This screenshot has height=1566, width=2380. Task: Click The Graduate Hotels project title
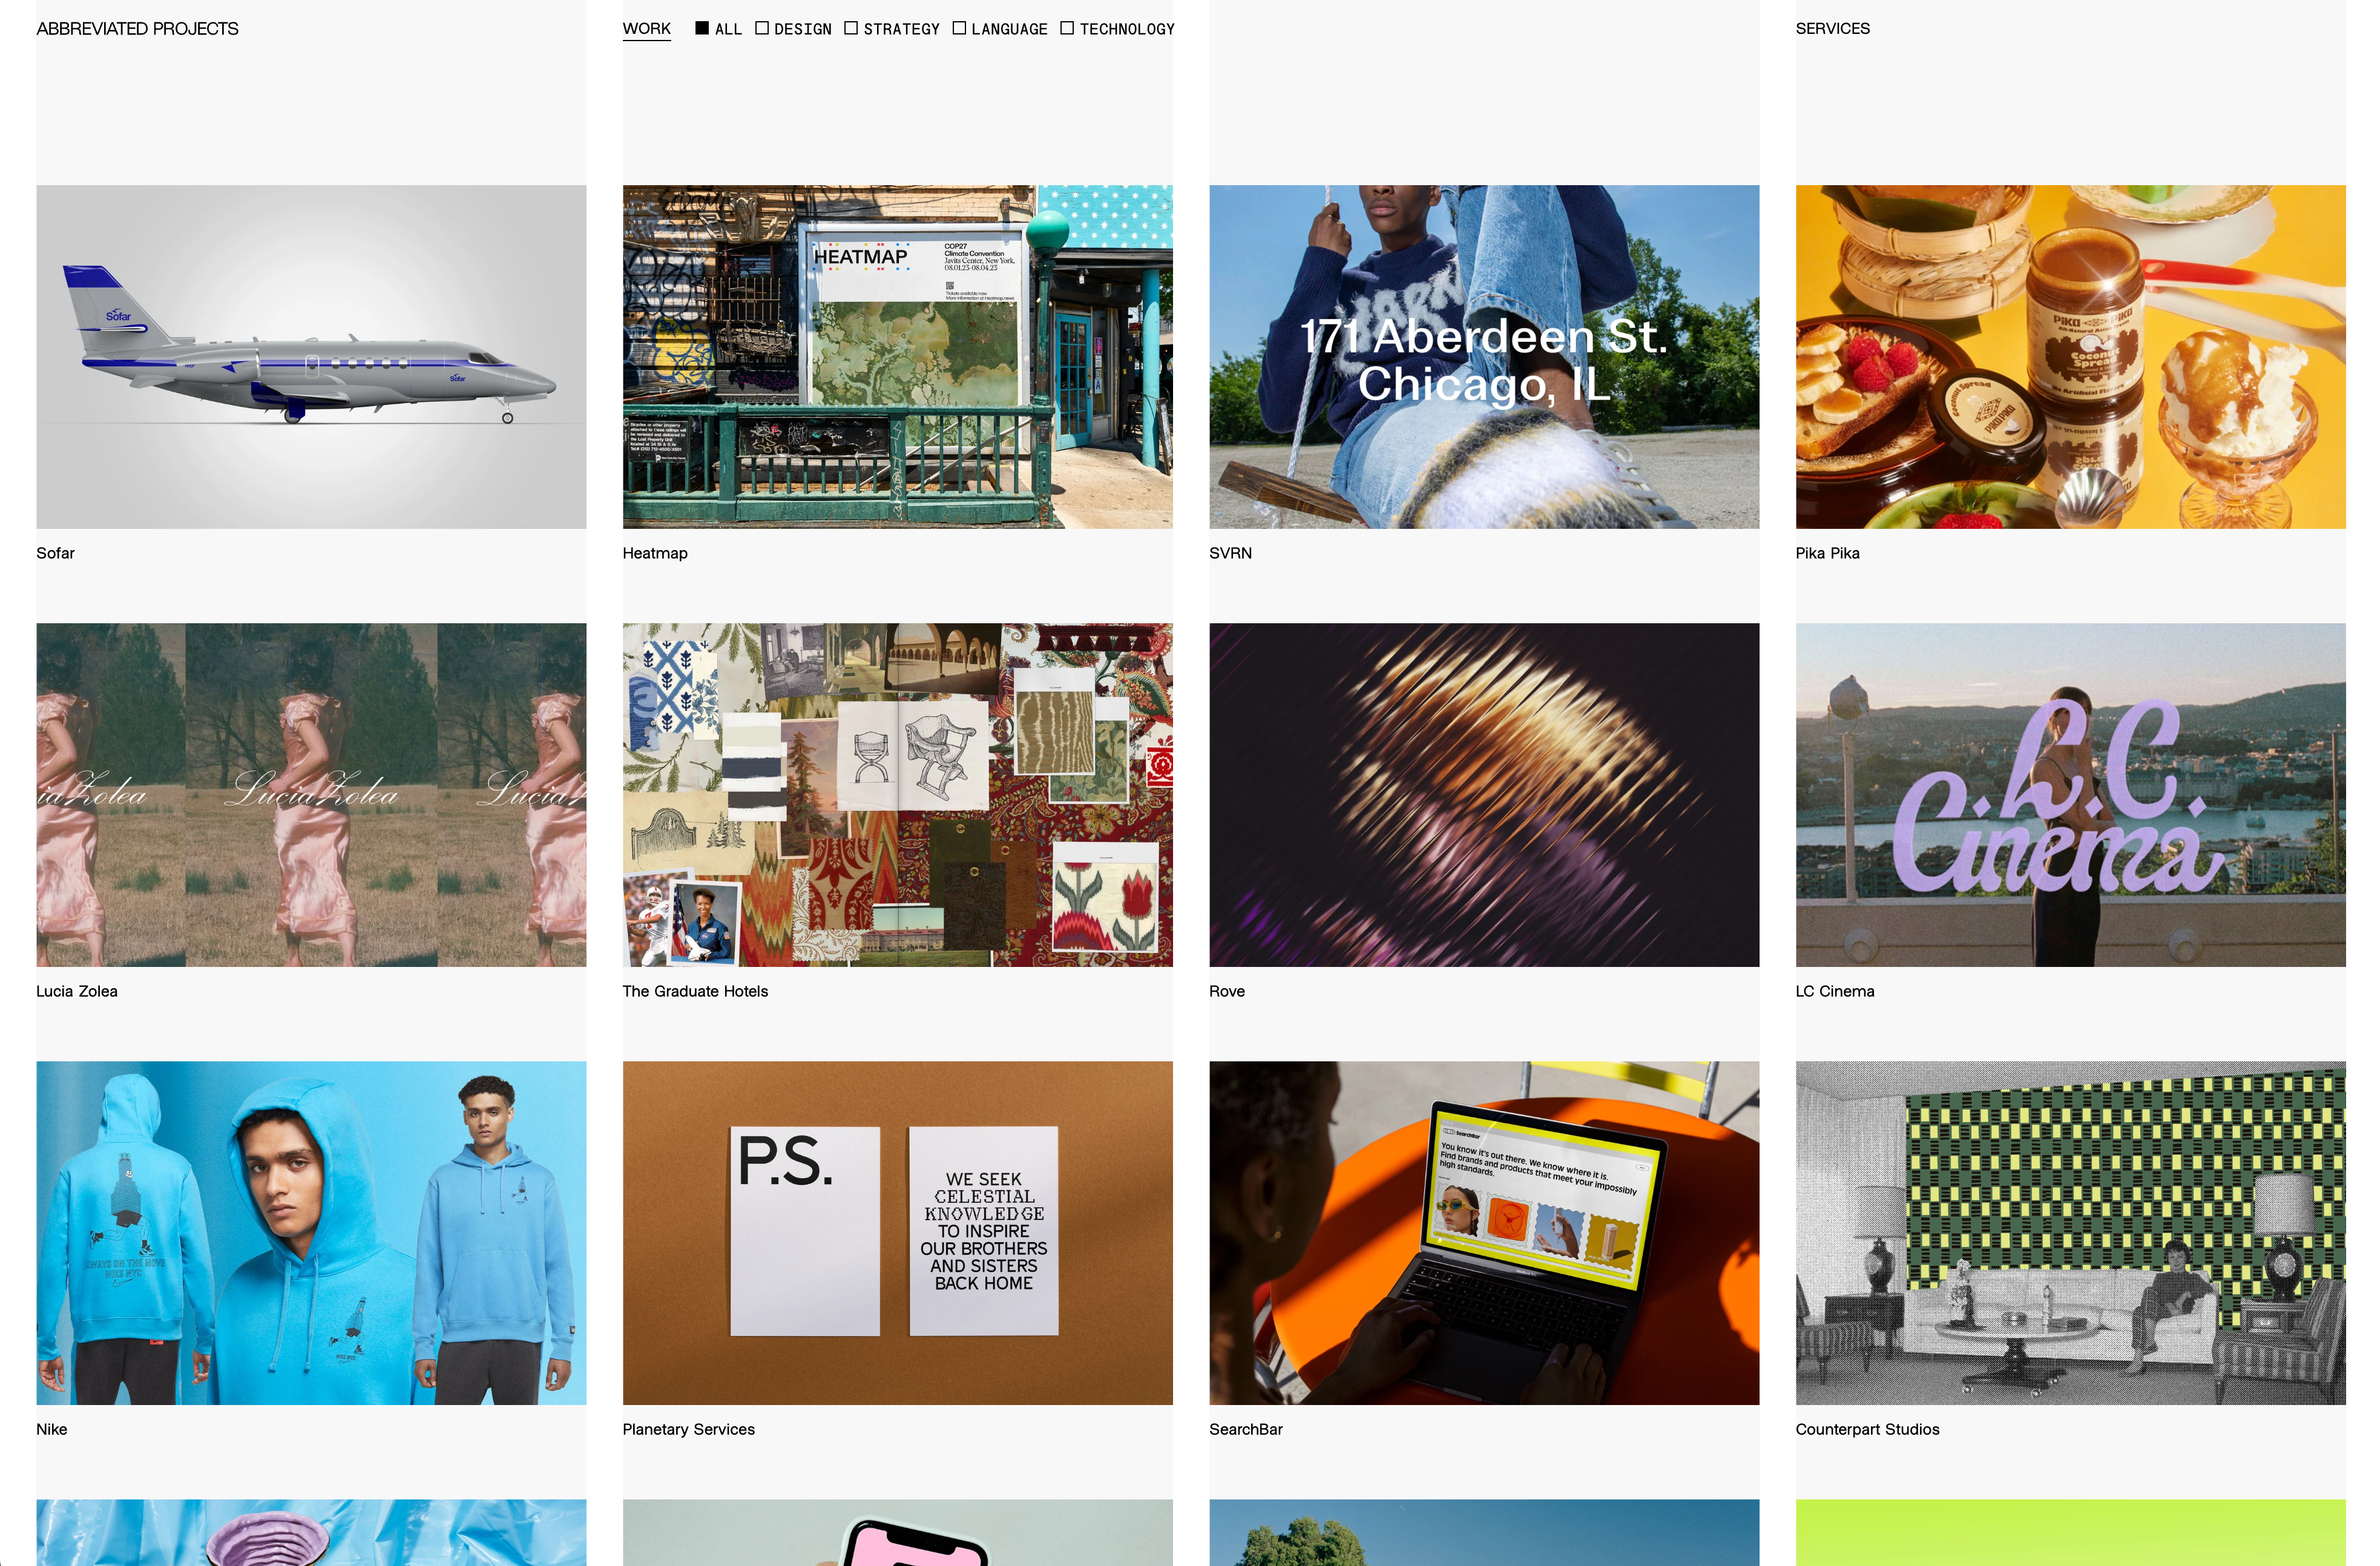pos(695,991)
